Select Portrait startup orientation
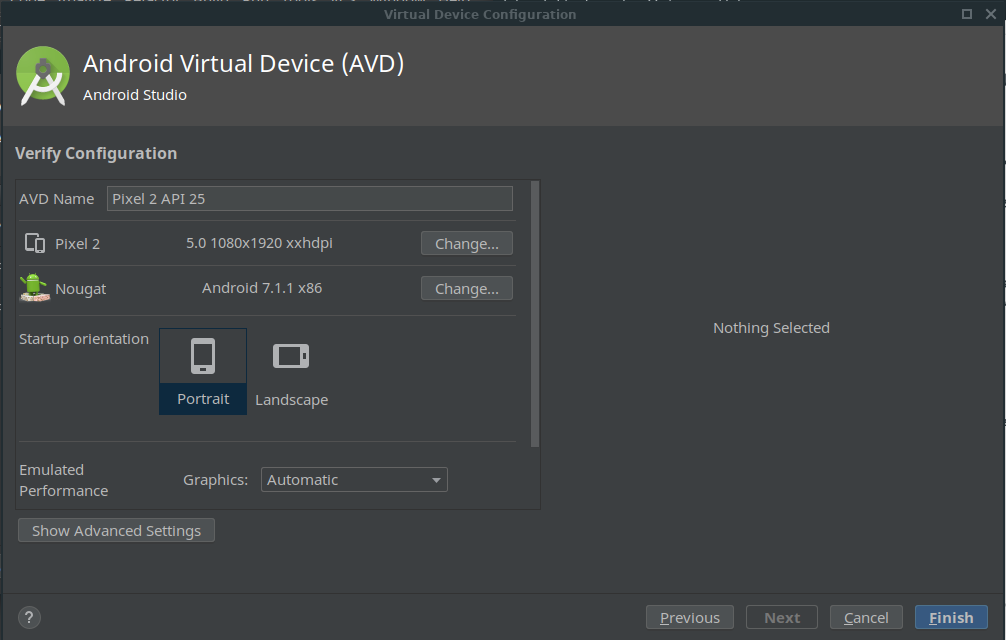 203,371
